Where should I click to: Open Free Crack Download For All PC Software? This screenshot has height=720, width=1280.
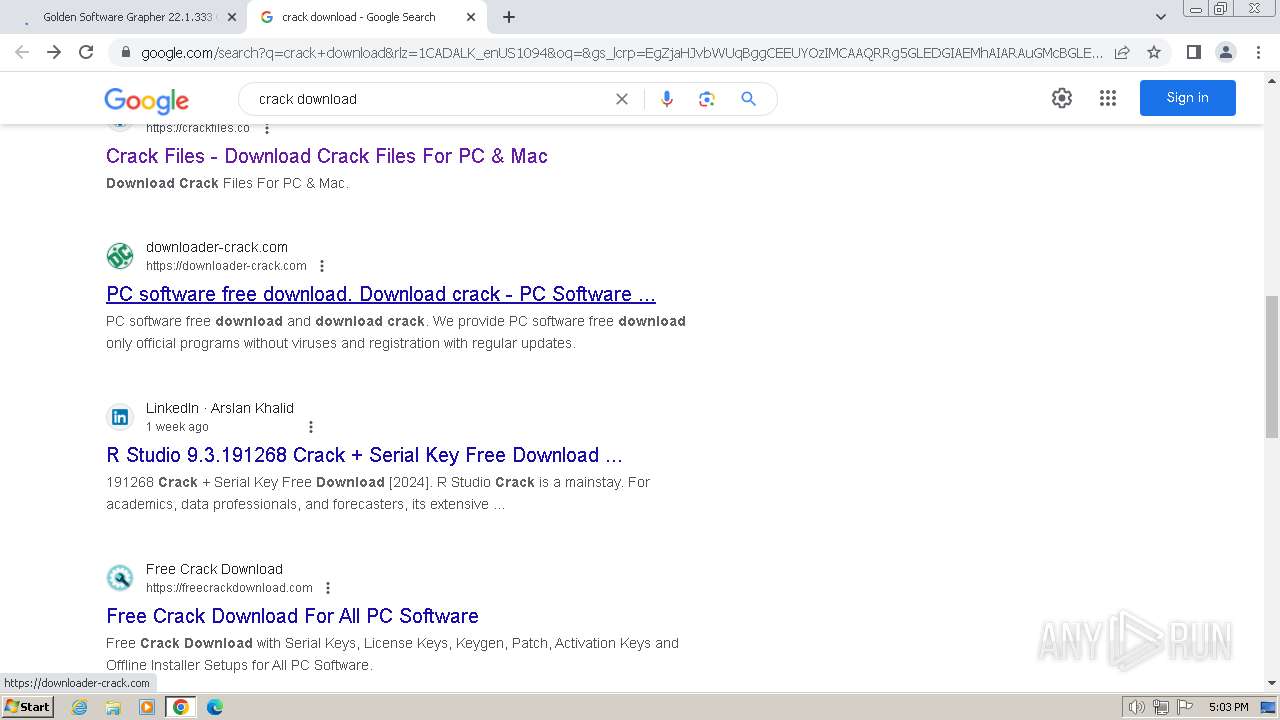292,616
